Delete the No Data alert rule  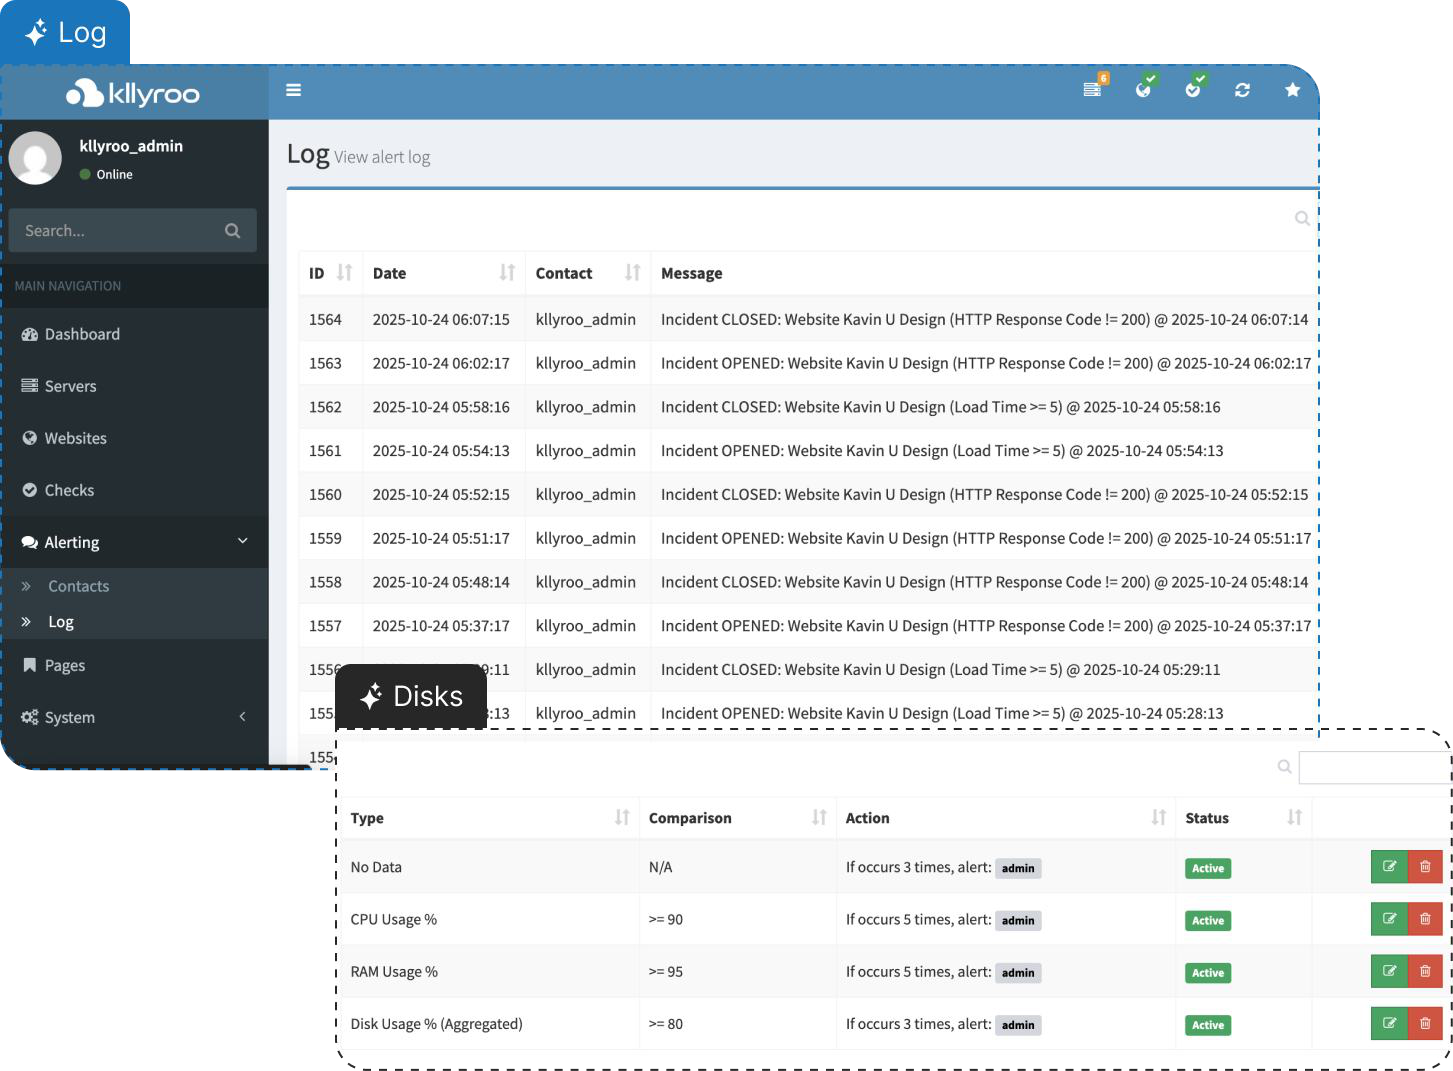click(1425, 867)
